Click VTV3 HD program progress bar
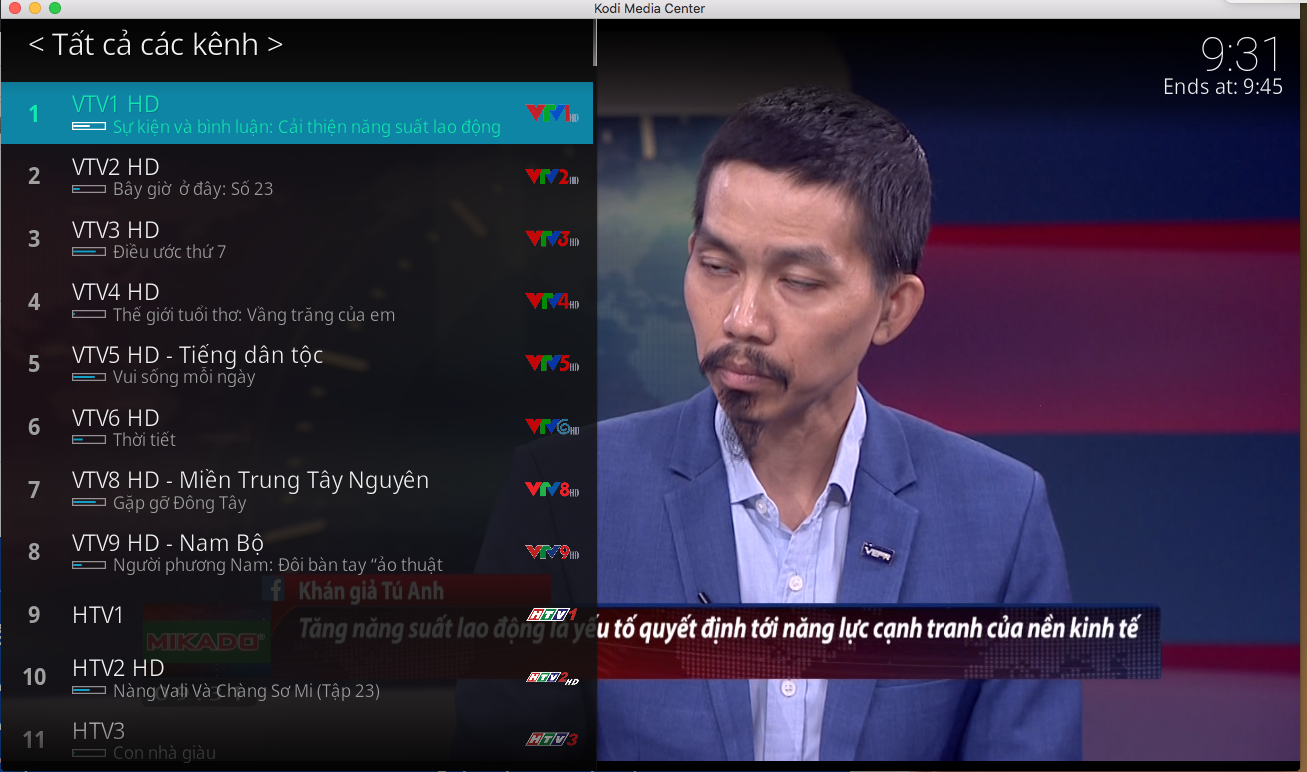Image resolution: width=1307 pixels, height=772 pixels. 89,252
